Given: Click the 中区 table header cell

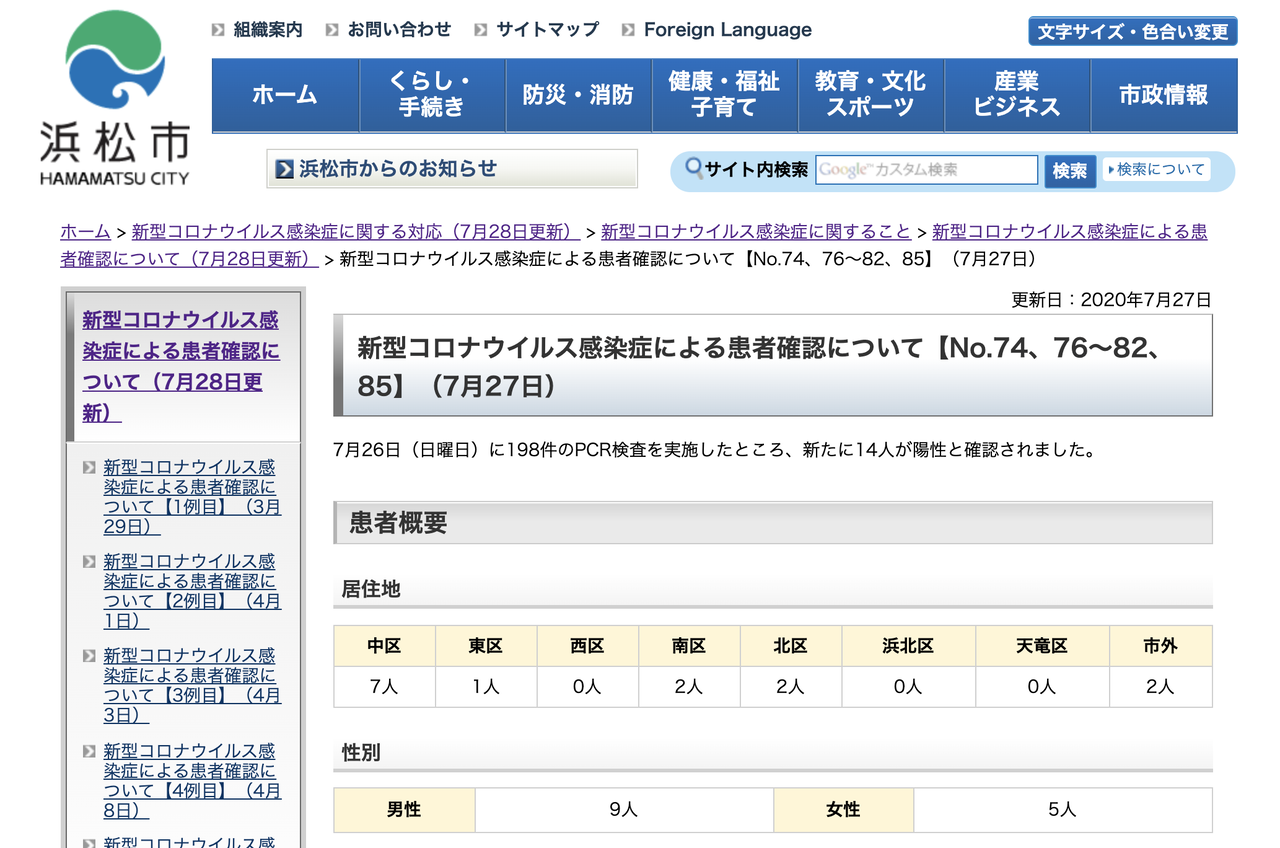Looking at the screenshot, I should (x=385, y=646).
